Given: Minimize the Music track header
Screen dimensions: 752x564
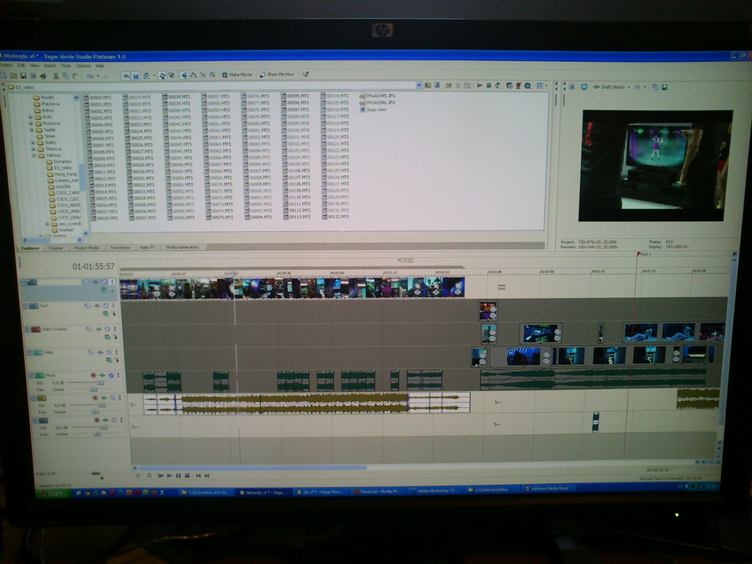Looking at the screenshot, I should coord(31,375).
